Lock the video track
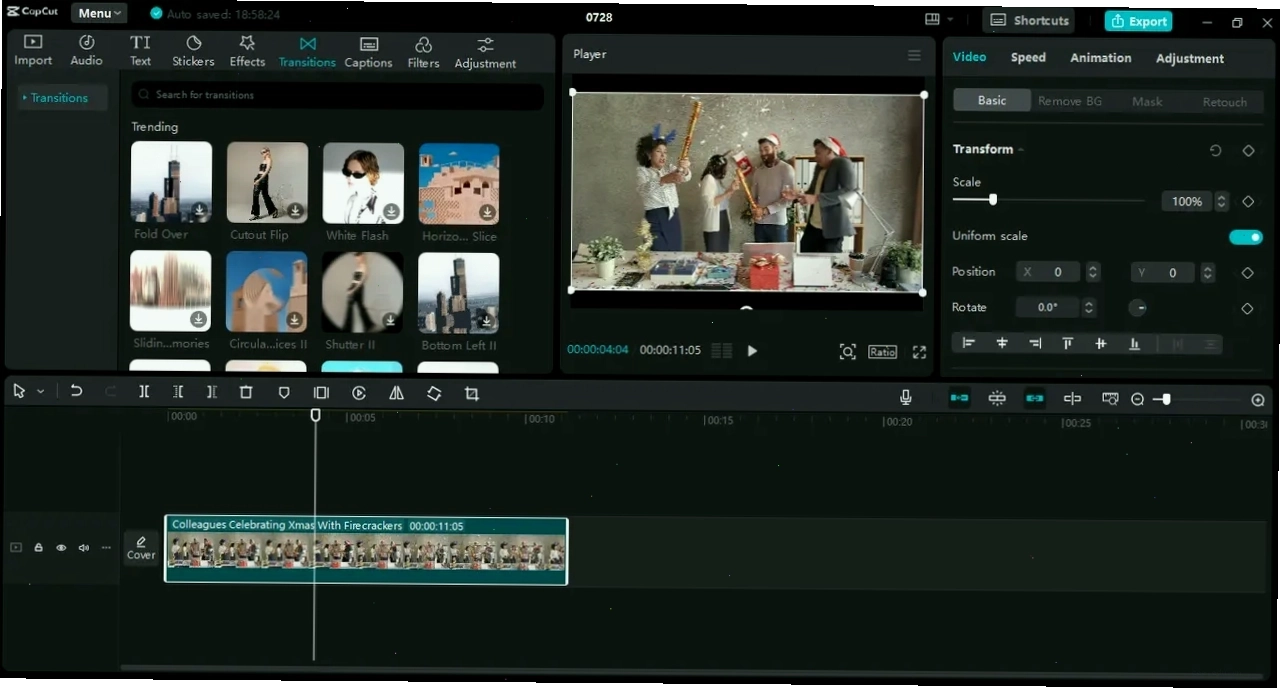 [x=38, y=548]
